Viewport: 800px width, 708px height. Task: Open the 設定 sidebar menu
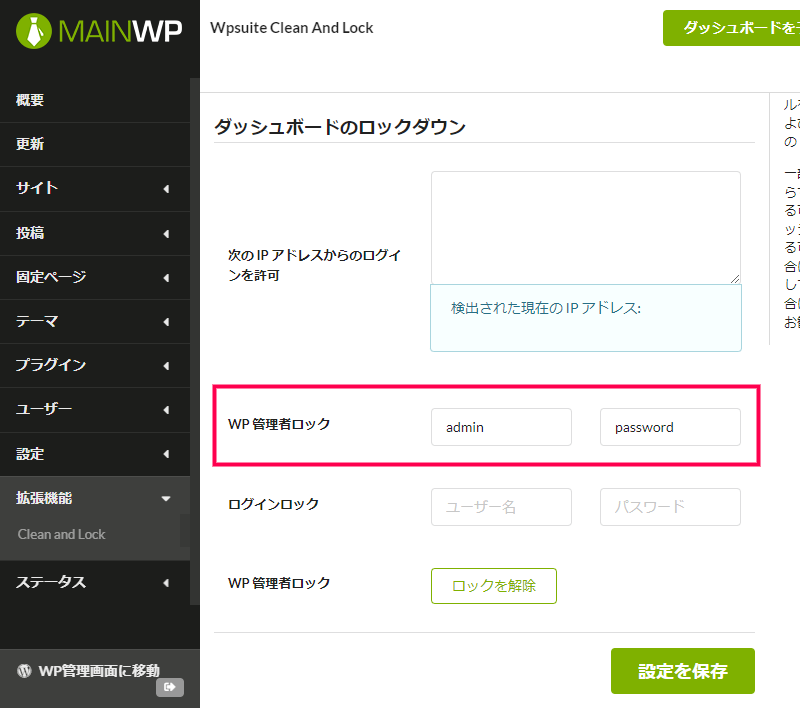click(95, 454)
